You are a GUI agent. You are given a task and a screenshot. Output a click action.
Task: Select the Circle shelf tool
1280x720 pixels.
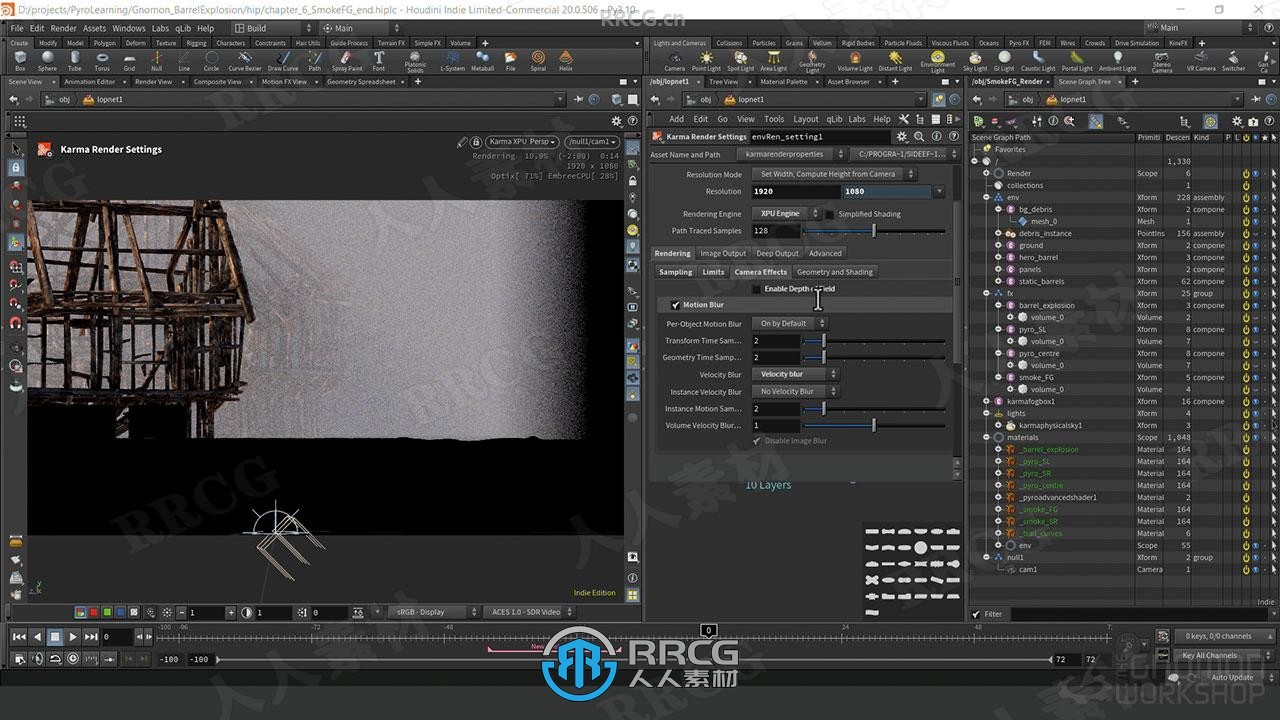tap(211, 60)
